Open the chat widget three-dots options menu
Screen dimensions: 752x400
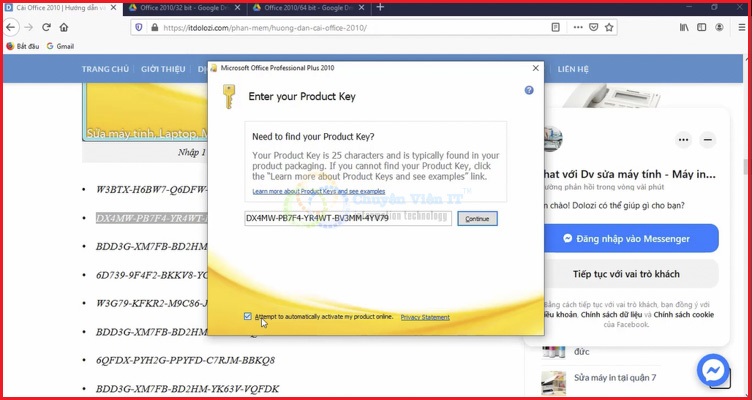click(683, 140)
